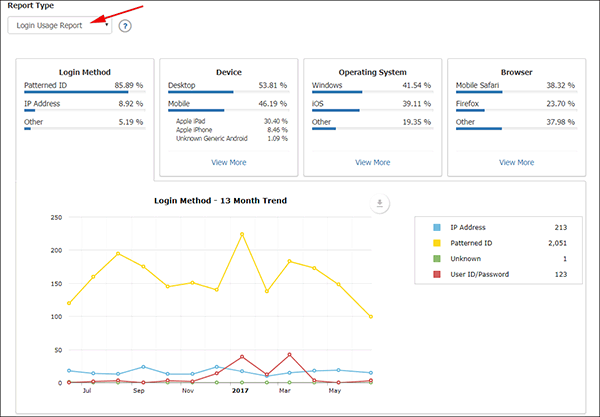600x417 pixels.
Task: Click the 19.35 % Operating System Other value
Action: click(416, 122)
